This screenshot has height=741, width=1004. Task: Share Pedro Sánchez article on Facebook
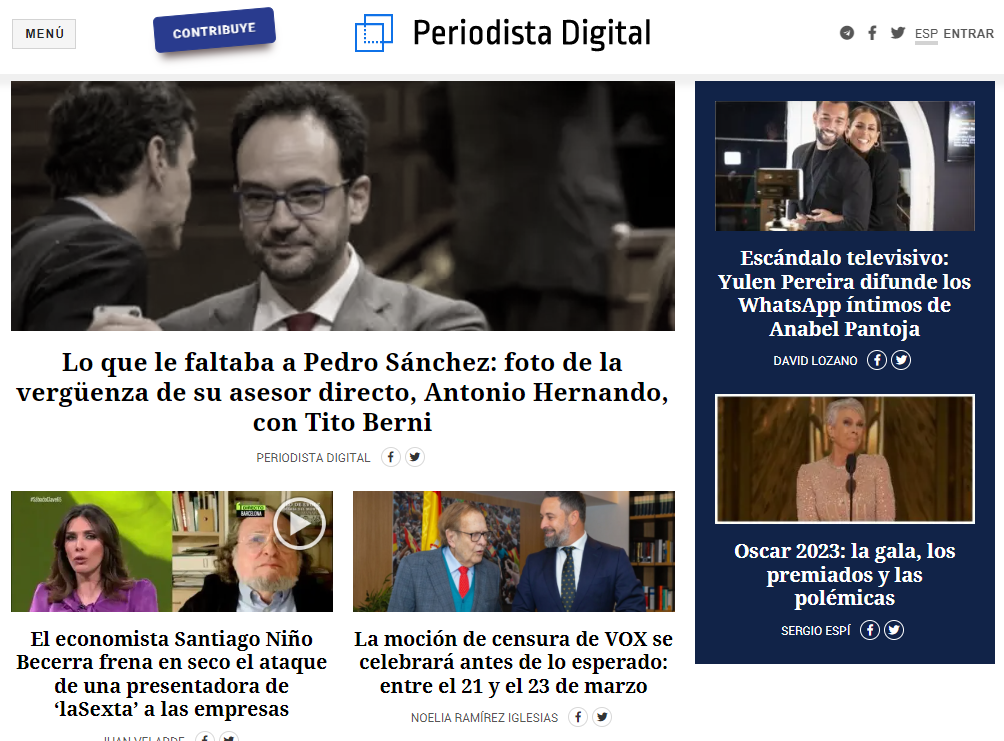coord(391,457)
